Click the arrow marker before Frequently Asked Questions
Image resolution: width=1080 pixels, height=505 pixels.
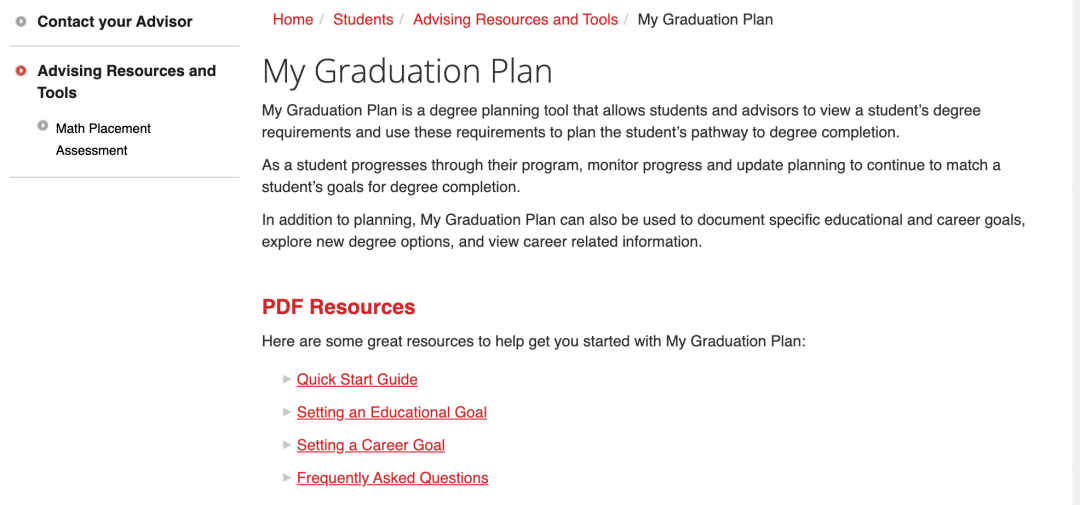tap(287, 477)
